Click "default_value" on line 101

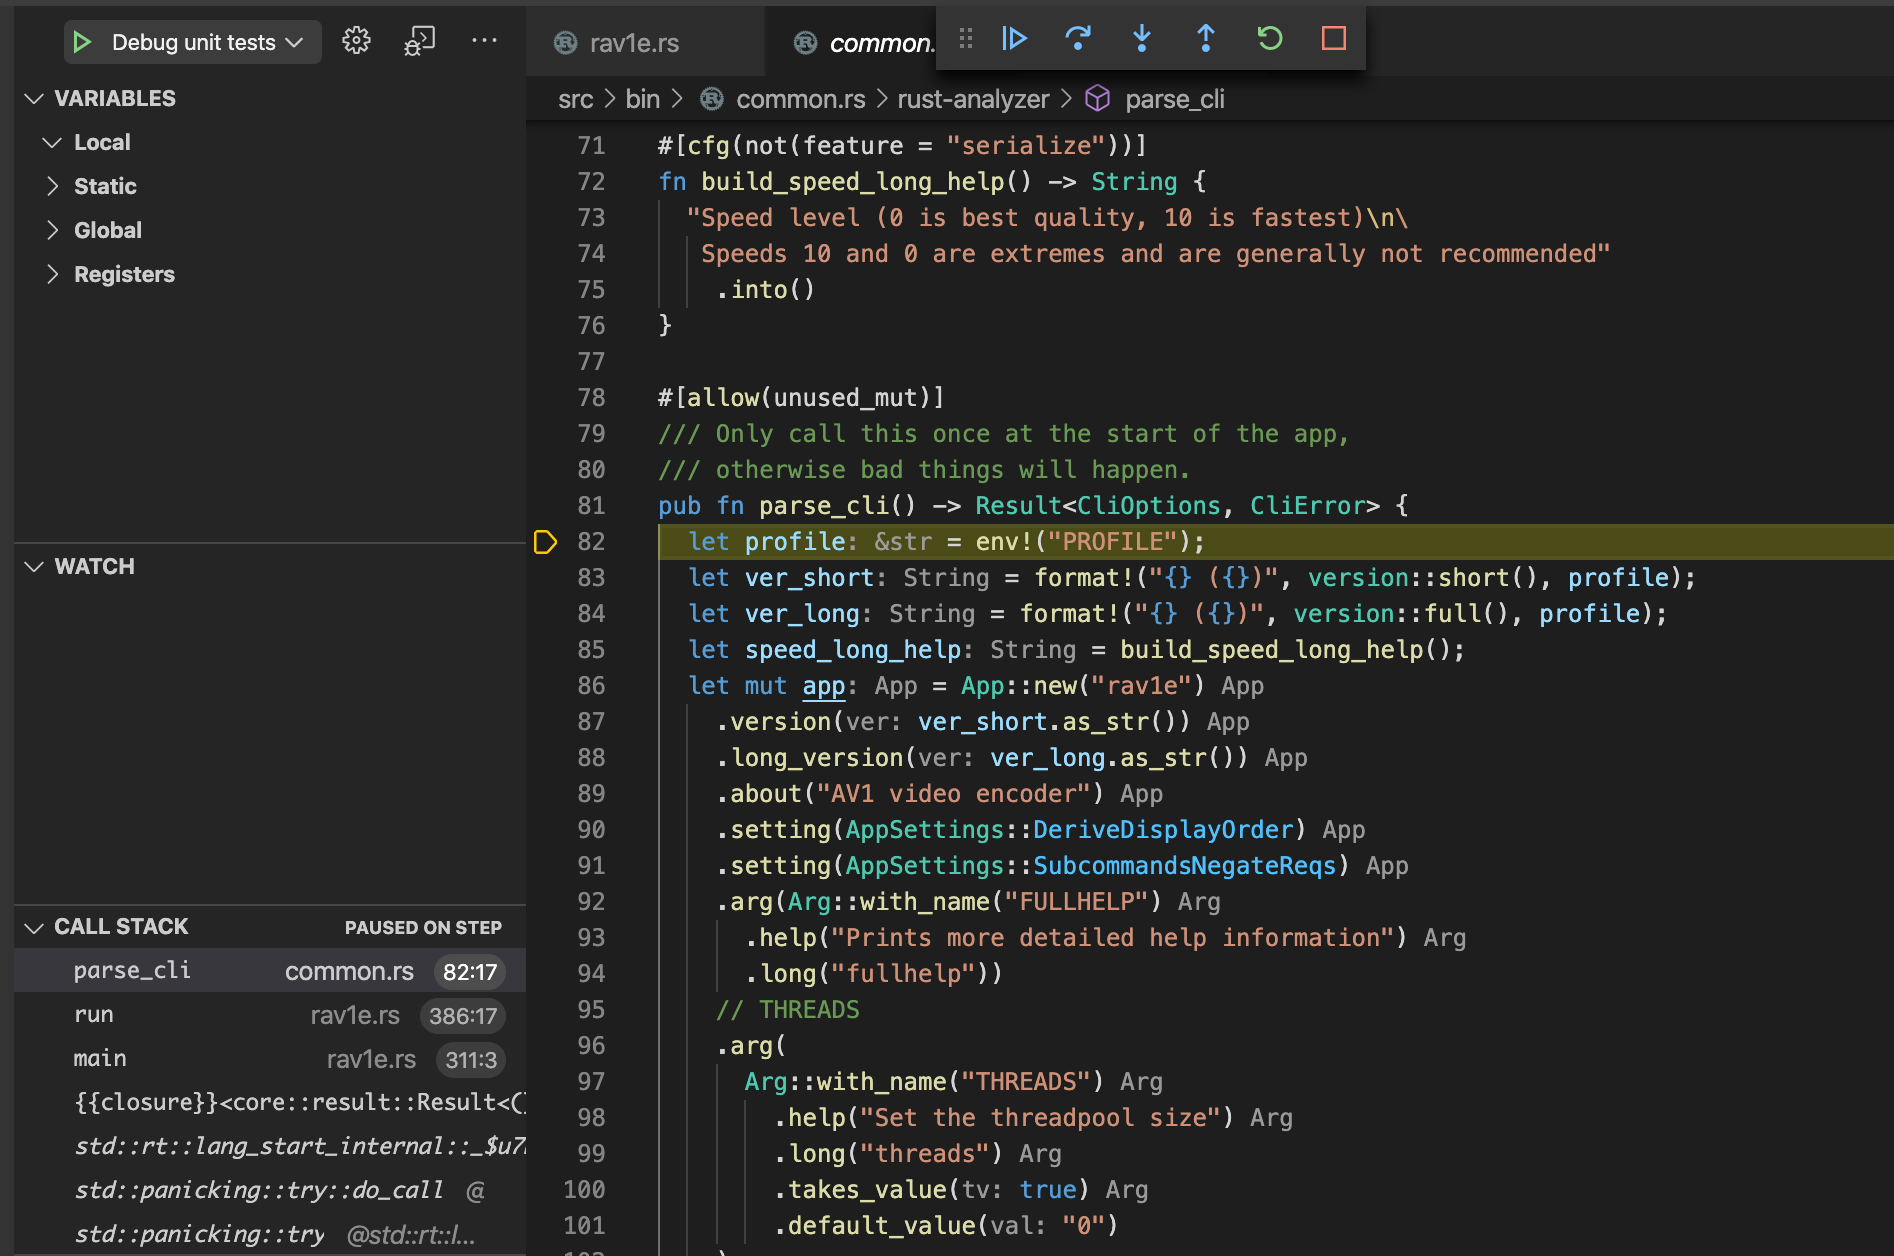click(882, 1226)
